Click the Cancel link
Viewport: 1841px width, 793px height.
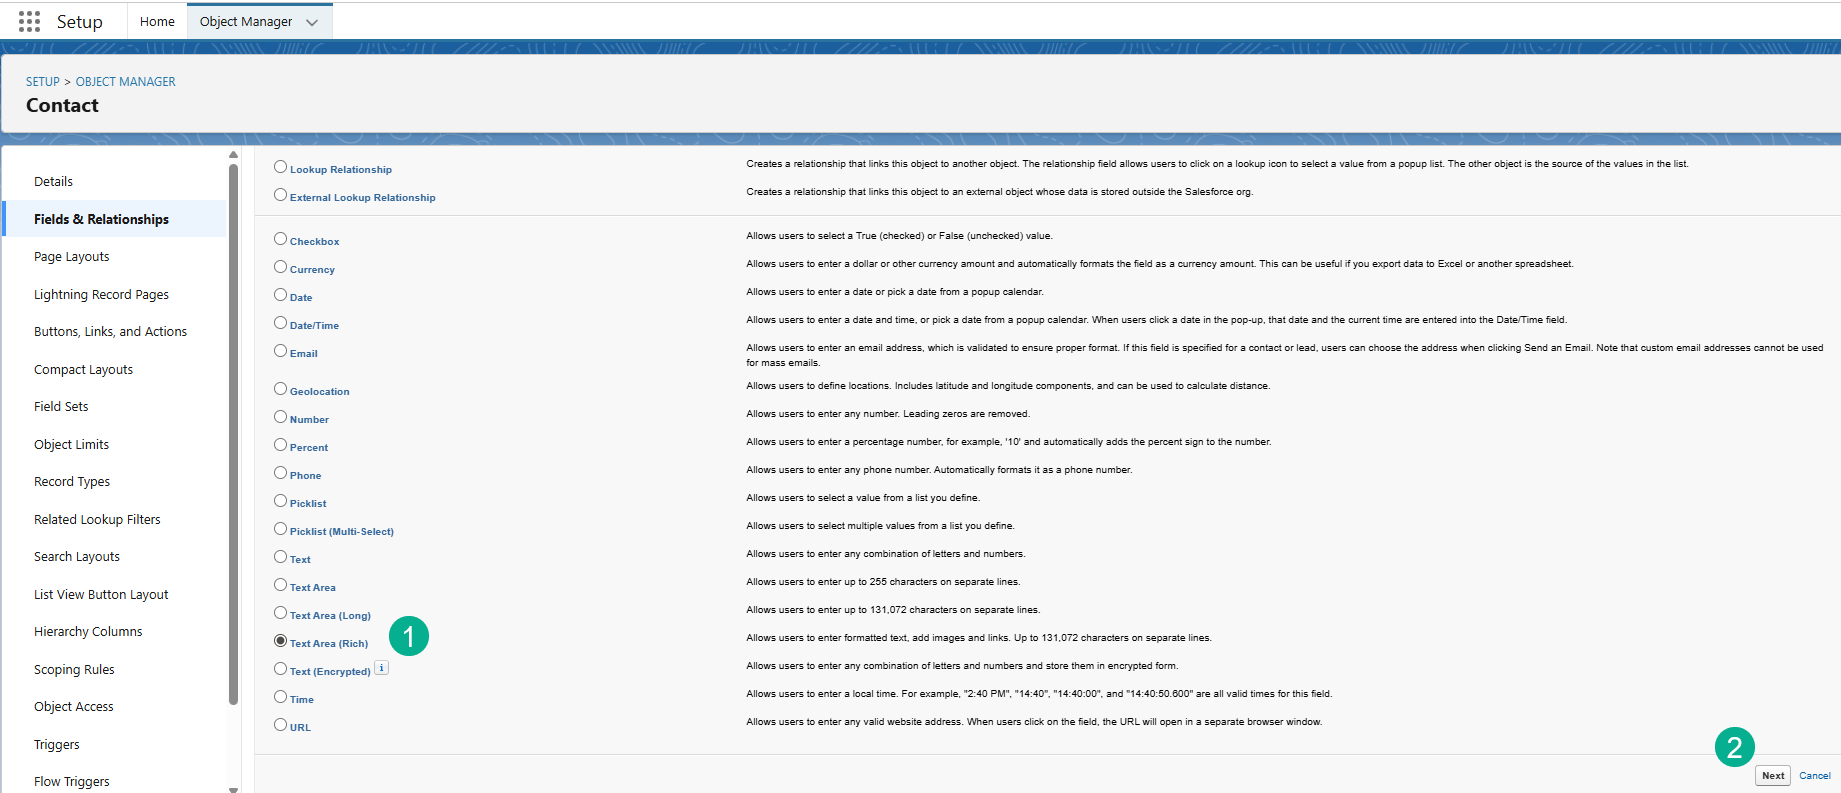point(1814,776)
